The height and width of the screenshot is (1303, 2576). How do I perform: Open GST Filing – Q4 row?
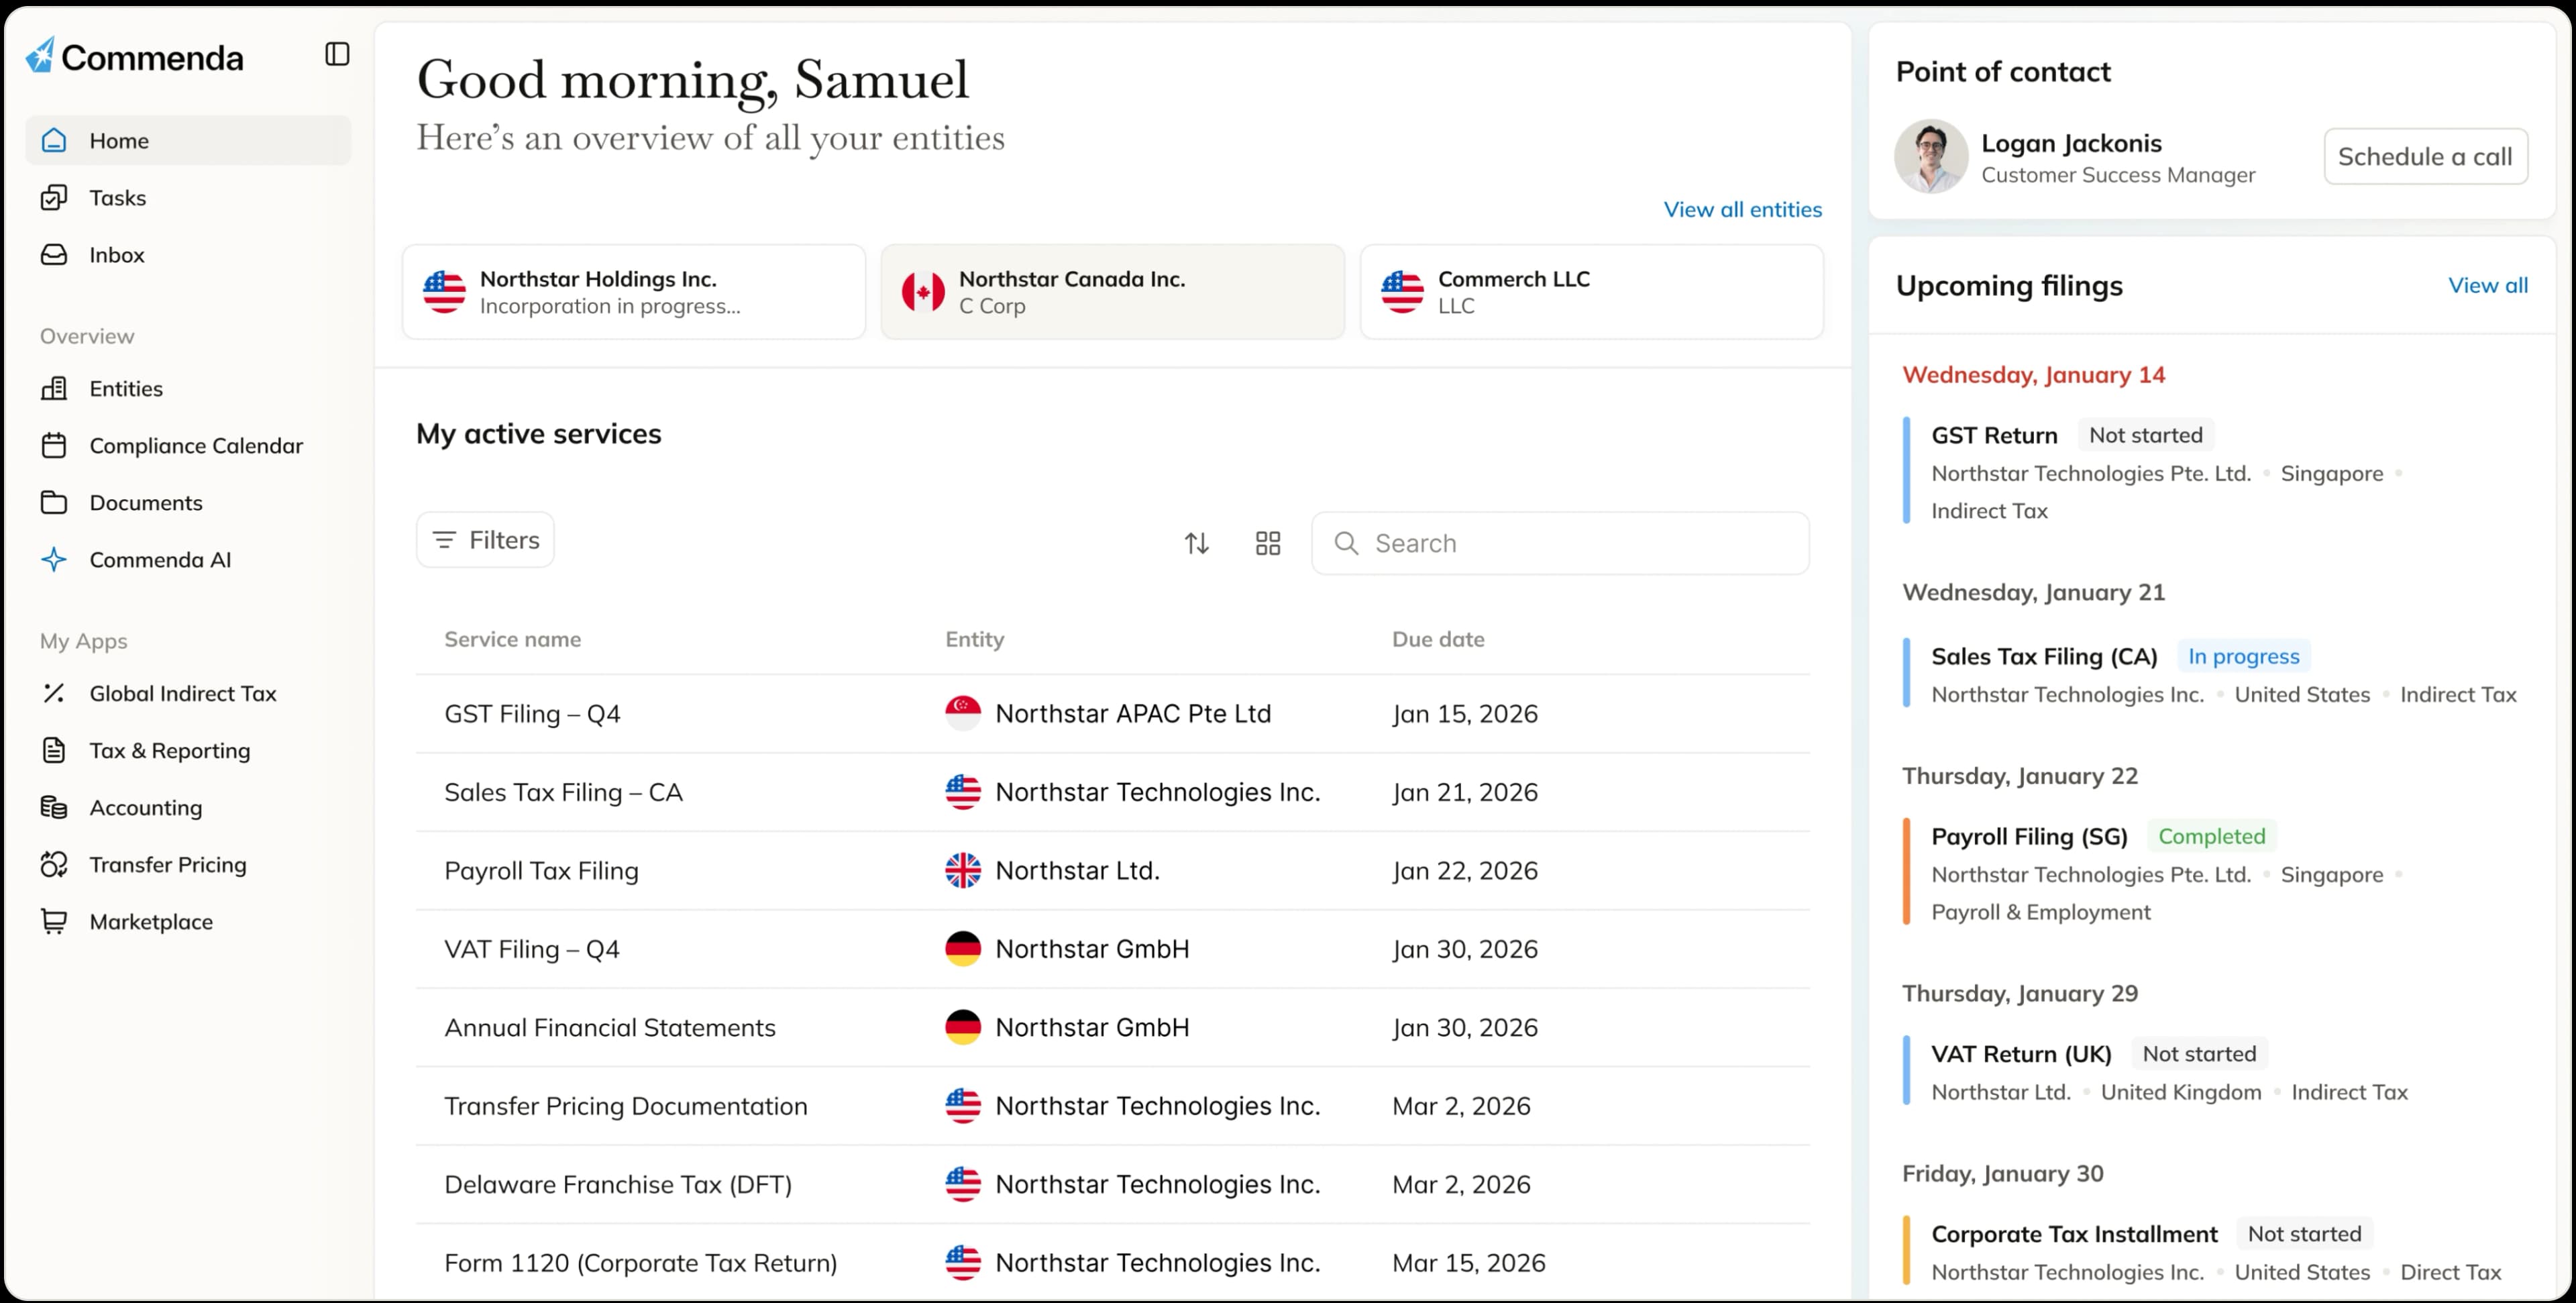pos(1113,714)
